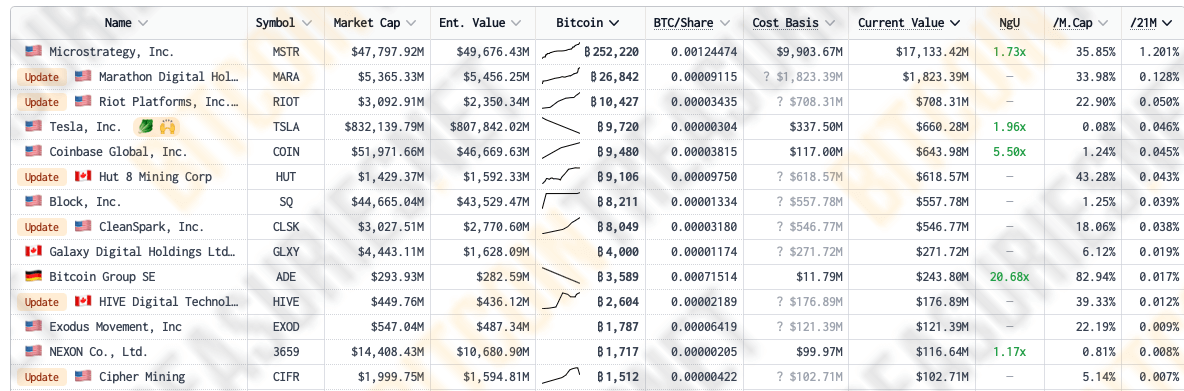Screen dimensions: 1184x391
Task: Click the German flag next to Bitcoin Group SE
Action: click(x=33, y=276)
